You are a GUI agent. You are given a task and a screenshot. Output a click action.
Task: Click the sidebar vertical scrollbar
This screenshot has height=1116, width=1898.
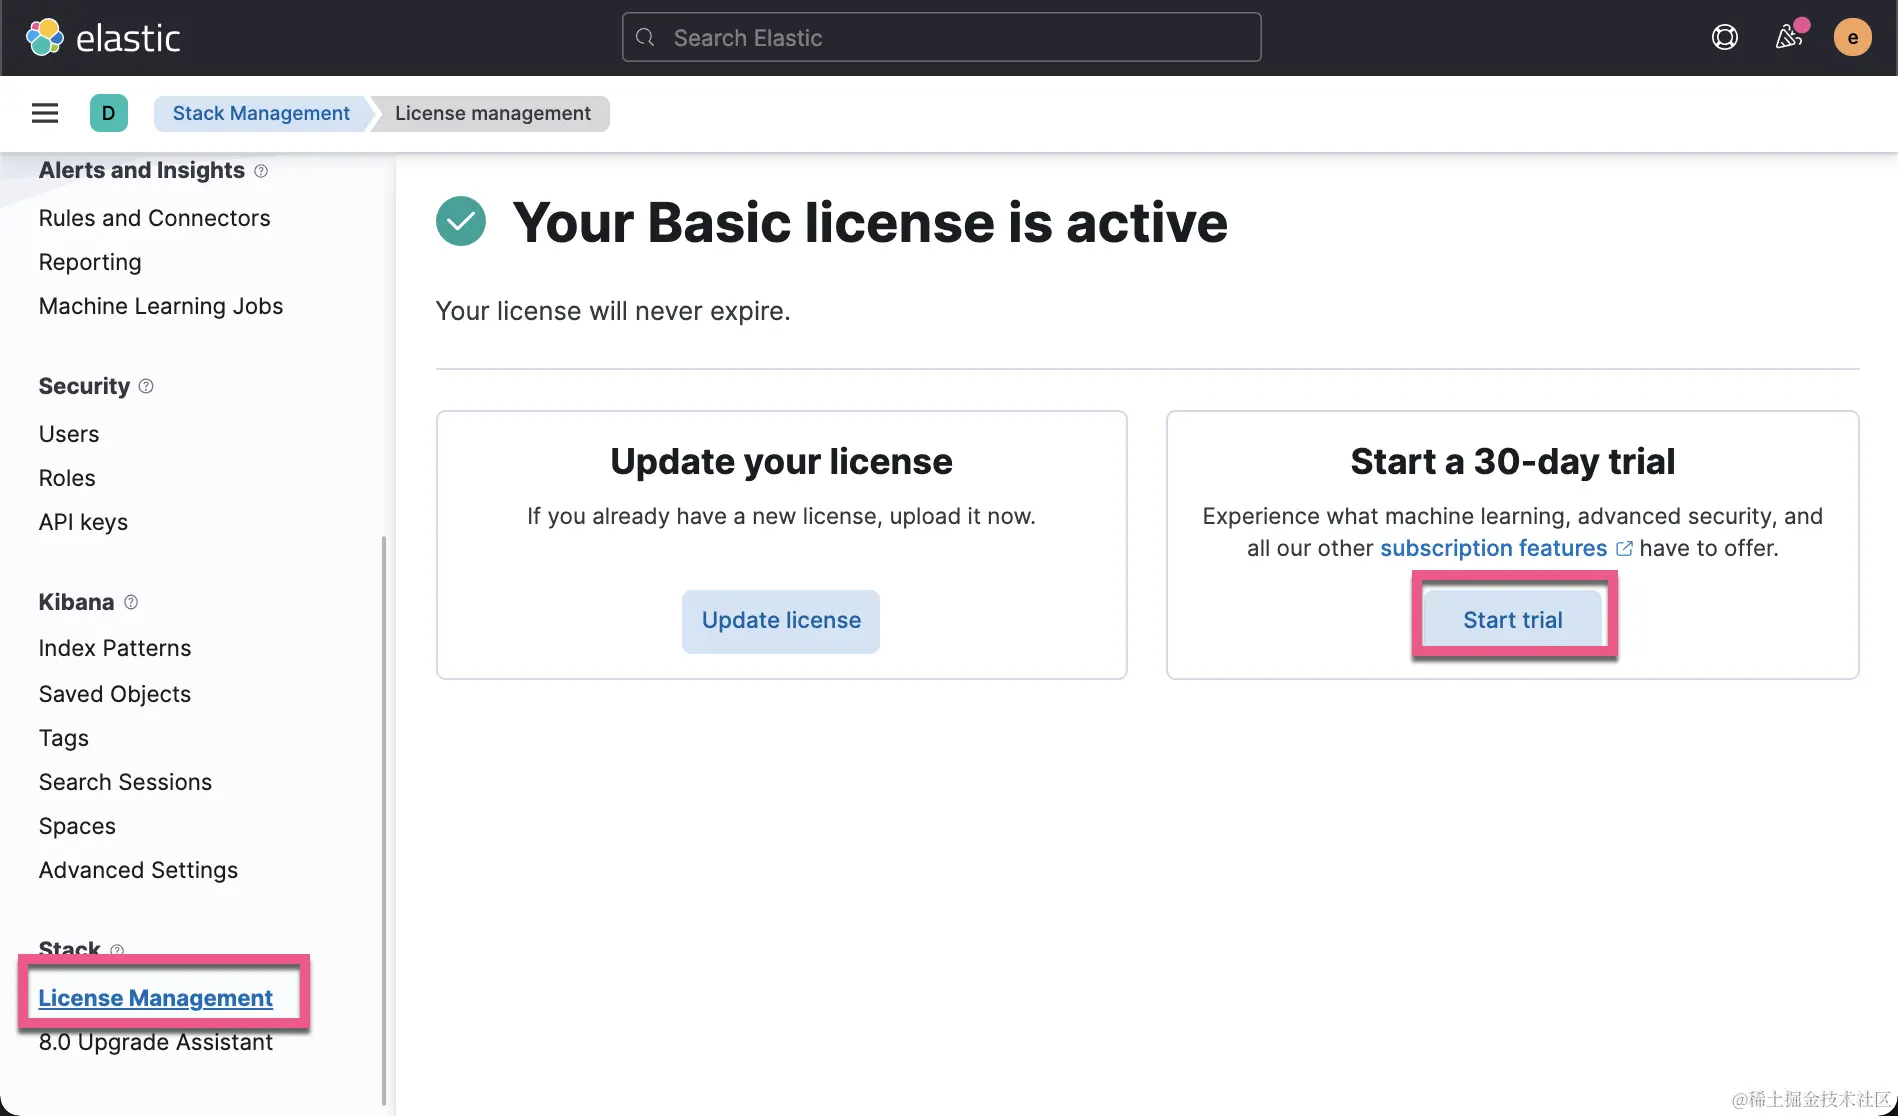click(x=384, y=820)
